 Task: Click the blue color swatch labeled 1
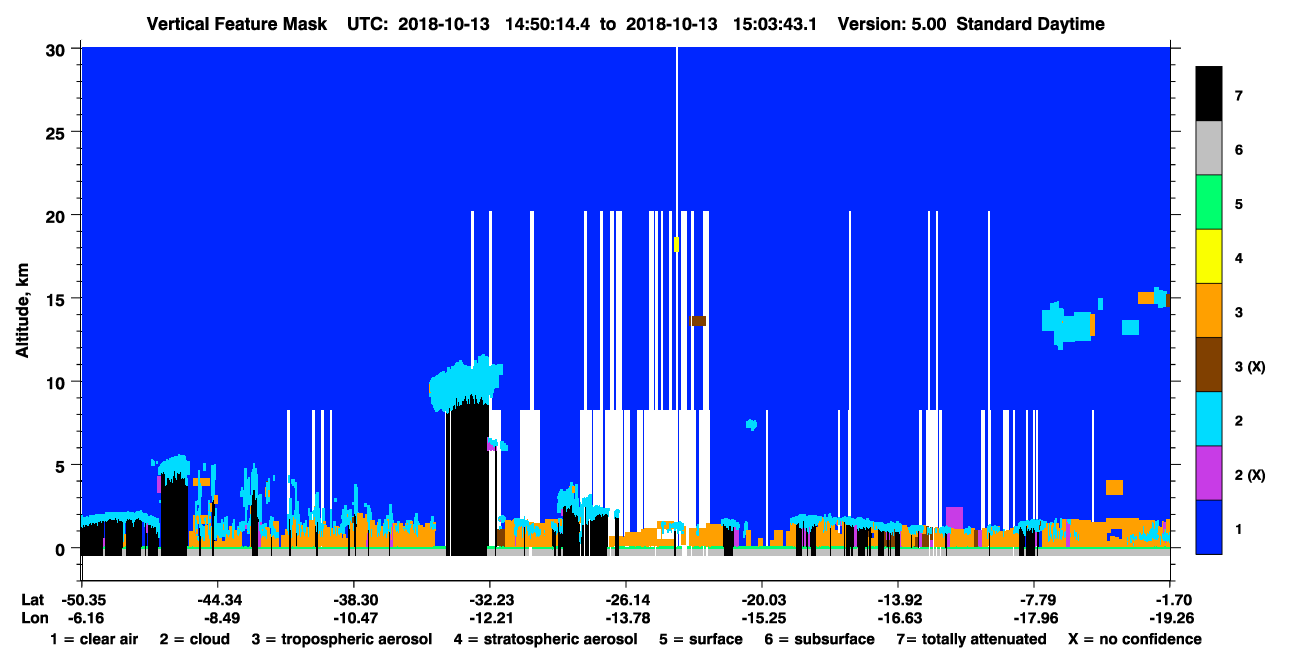click(1209, 527)
